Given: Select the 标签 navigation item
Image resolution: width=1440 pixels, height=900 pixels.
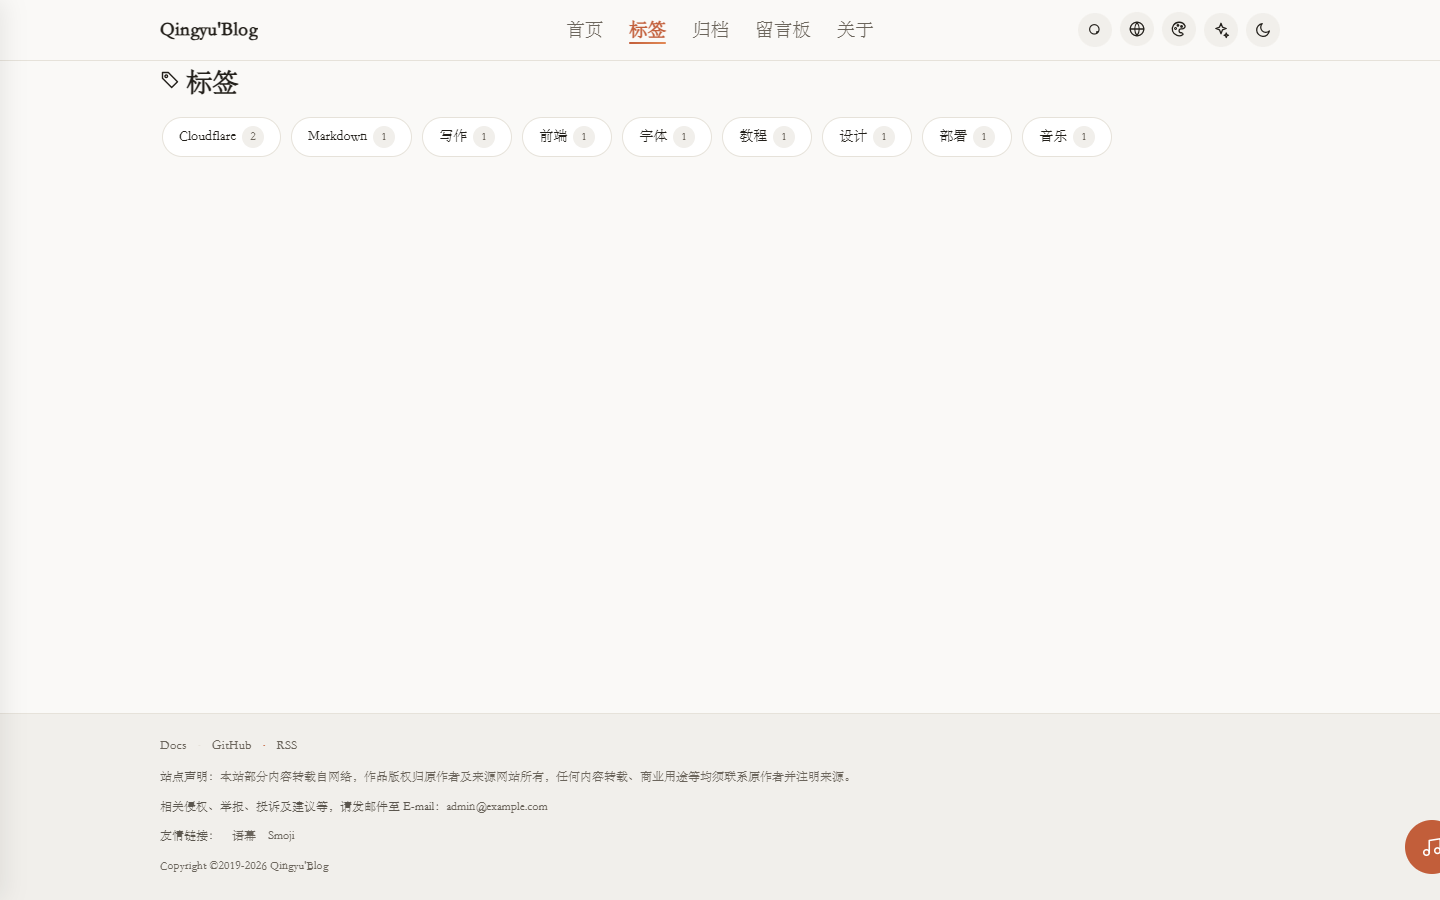Looking at the screenshot, I should tap(647, 30).
